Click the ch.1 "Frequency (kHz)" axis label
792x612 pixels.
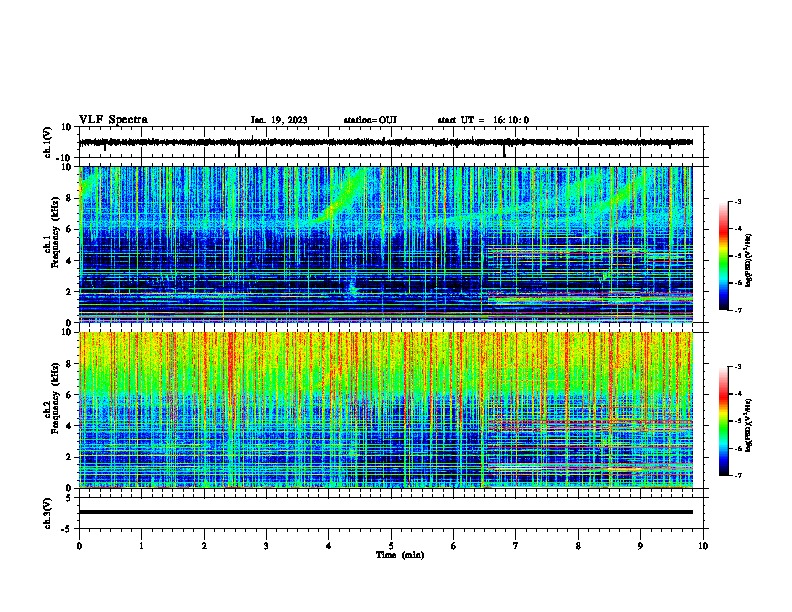pyautogui.click(x=55, y=232)
